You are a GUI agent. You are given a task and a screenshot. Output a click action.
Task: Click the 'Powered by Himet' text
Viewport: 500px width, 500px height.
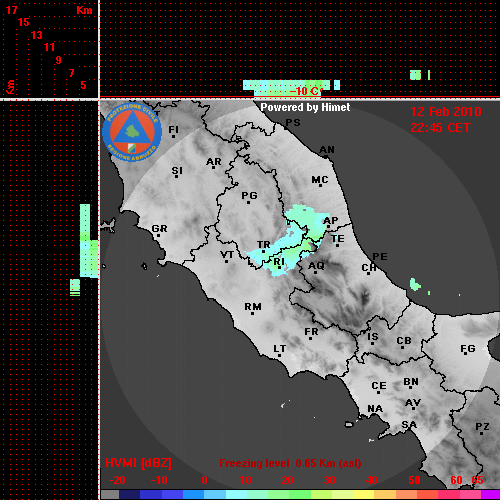(305, 107)
